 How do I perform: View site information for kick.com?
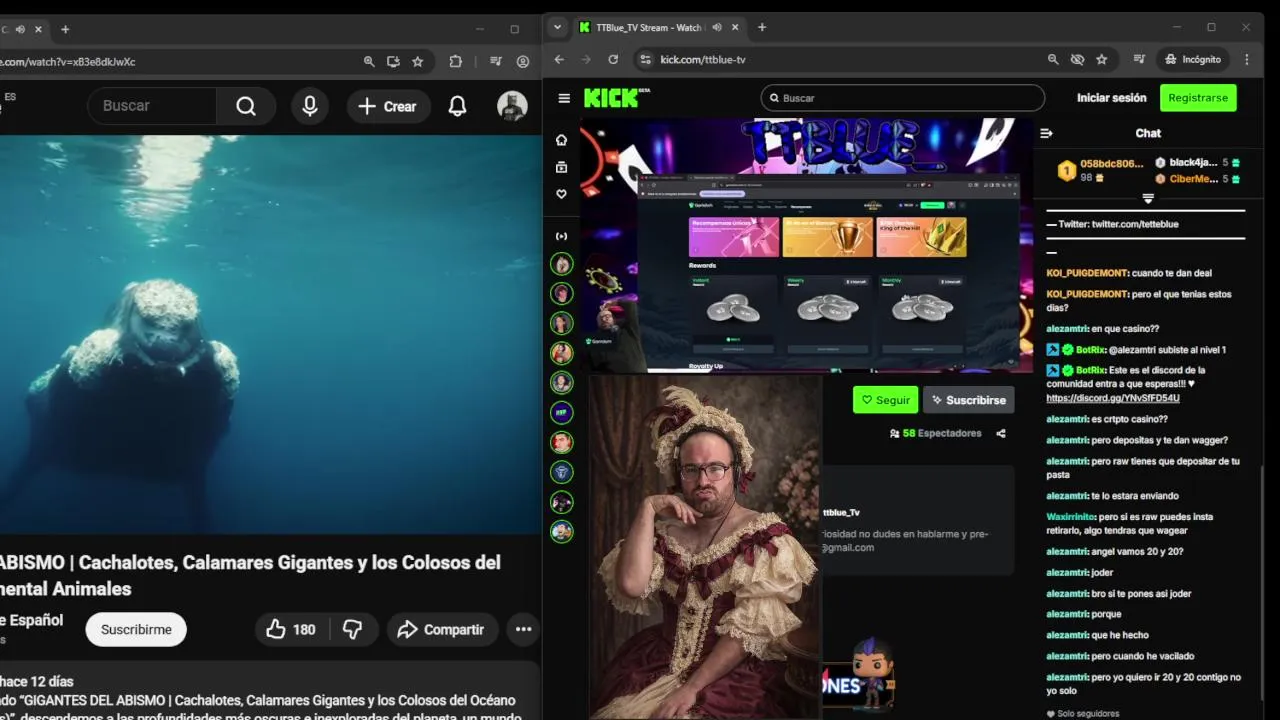pyautogui.click(x=645, y=59)
